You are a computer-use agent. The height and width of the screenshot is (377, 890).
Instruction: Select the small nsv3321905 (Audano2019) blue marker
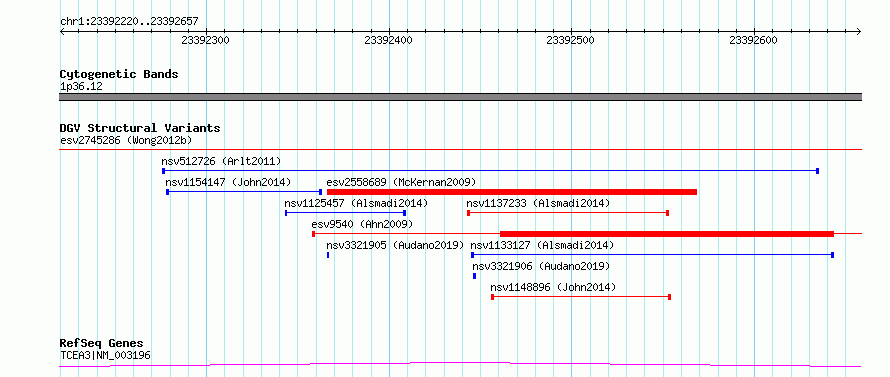pos(328,255)
